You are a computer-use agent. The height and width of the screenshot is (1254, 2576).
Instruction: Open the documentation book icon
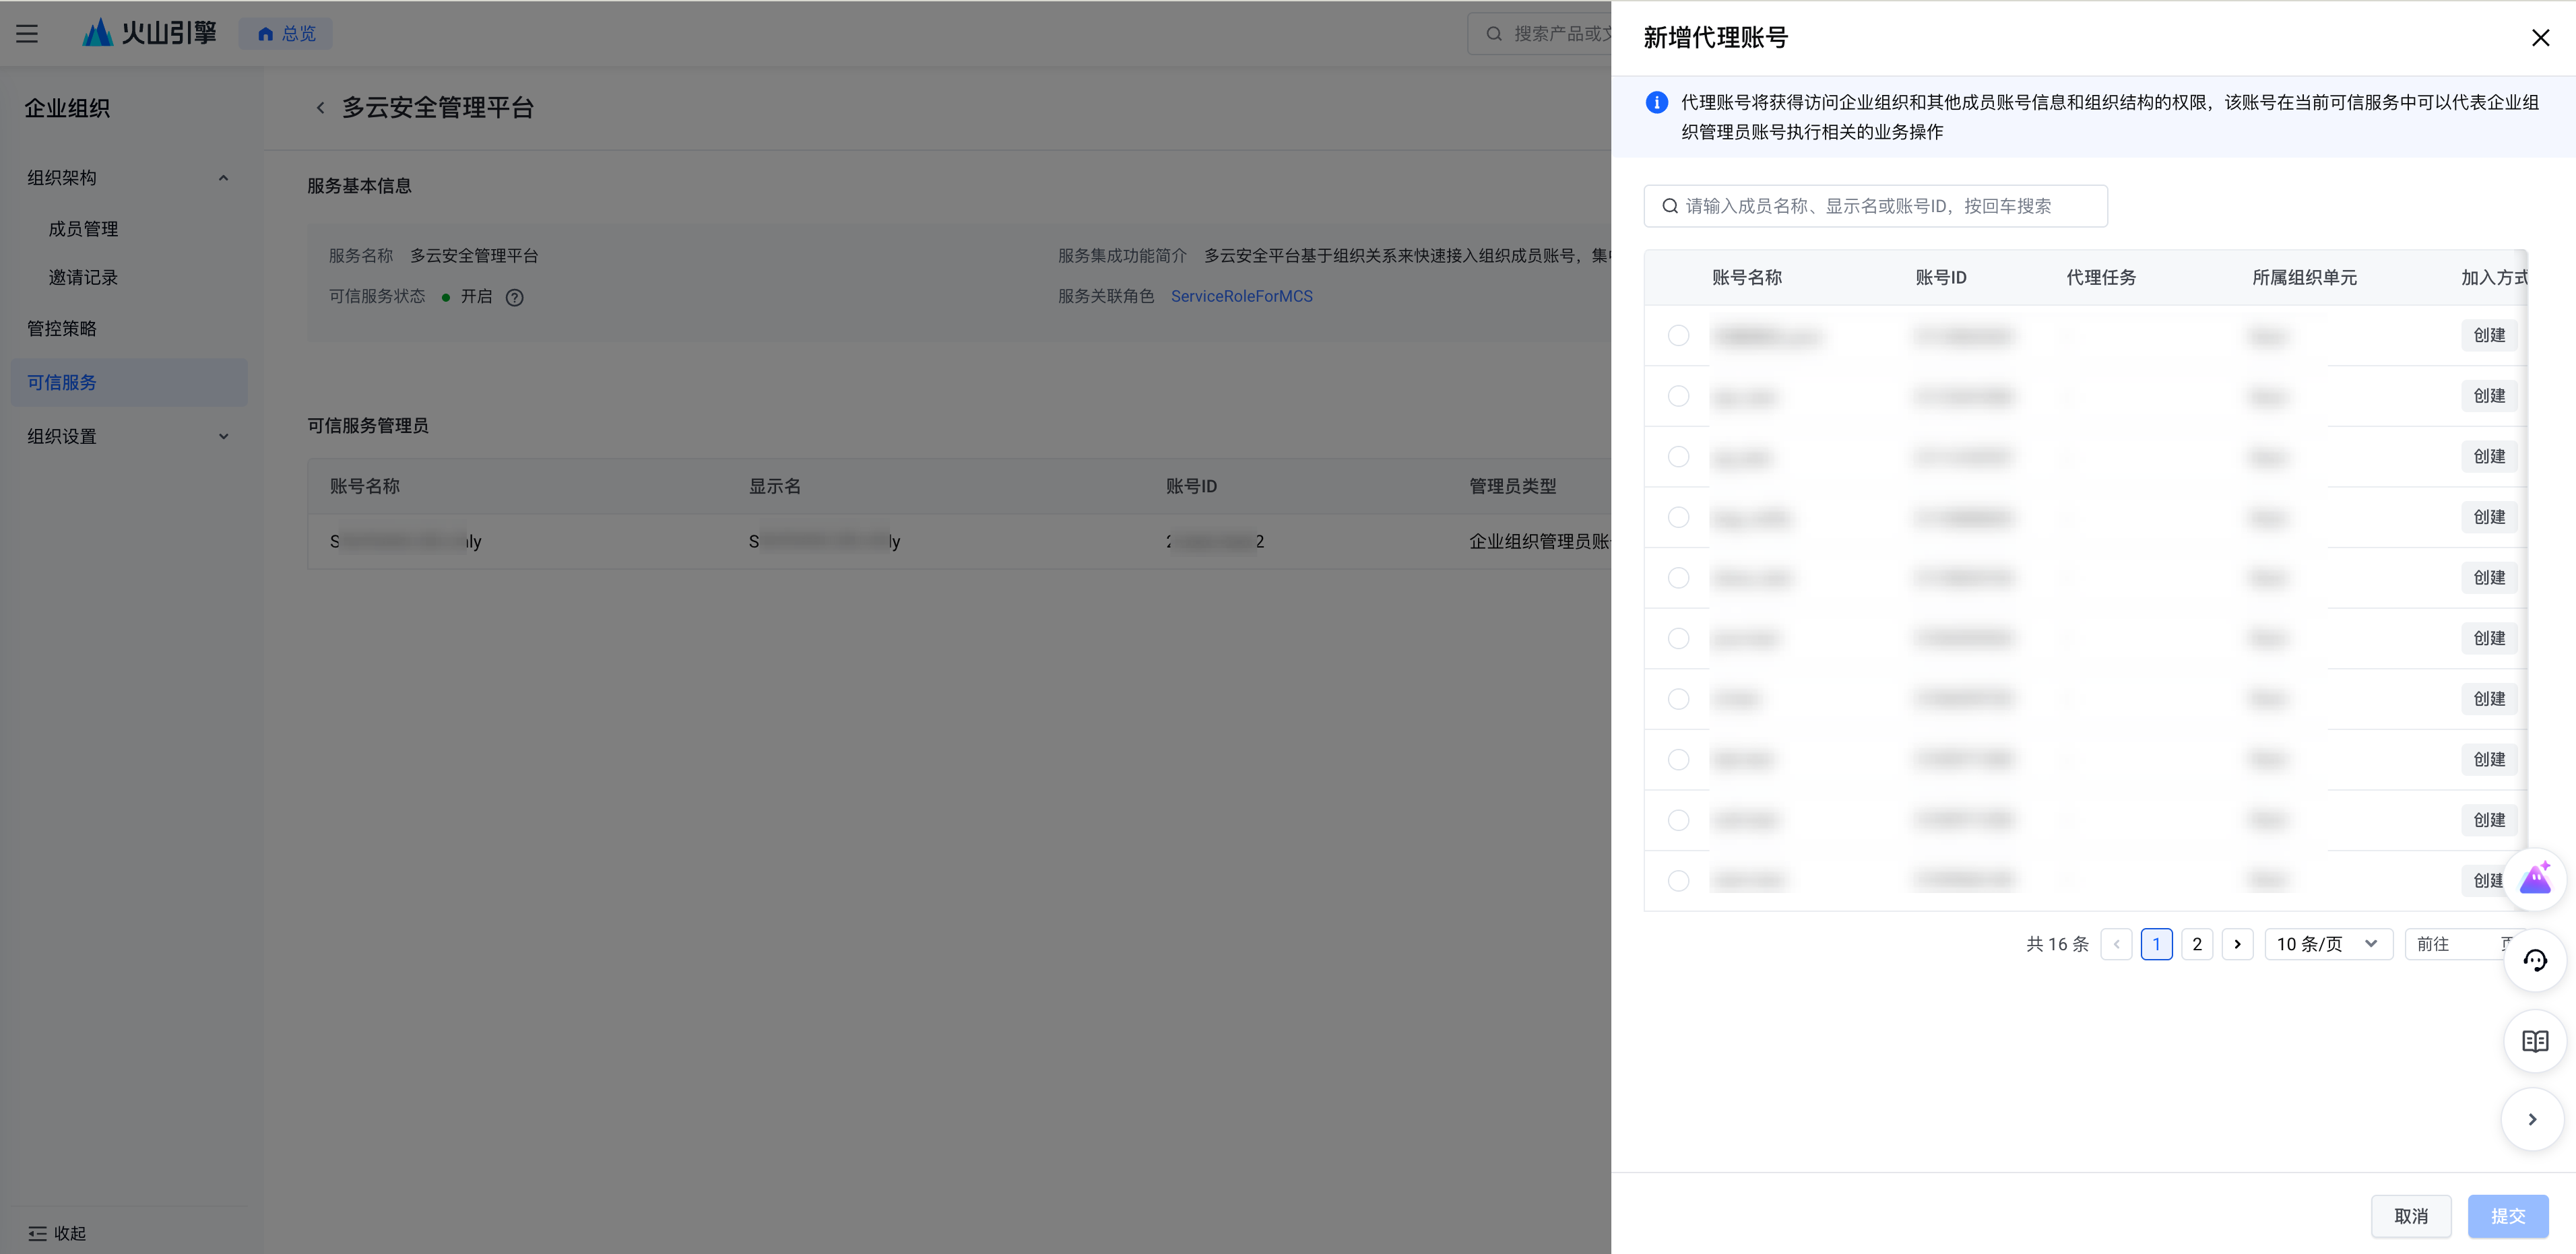pos(2535,1041)
